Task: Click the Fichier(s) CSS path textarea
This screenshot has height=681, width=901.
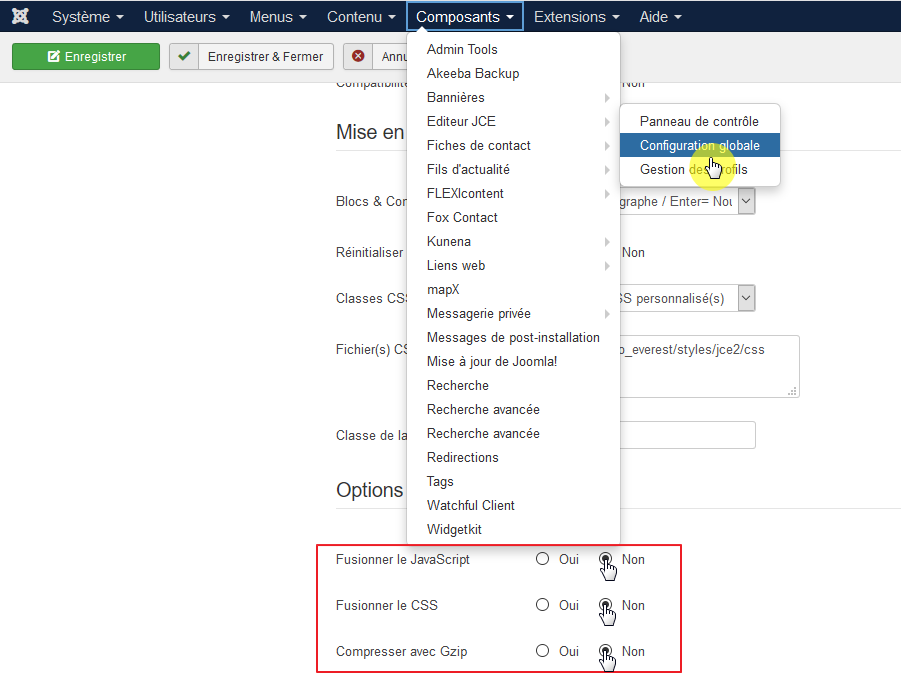Action: [710, 366]
